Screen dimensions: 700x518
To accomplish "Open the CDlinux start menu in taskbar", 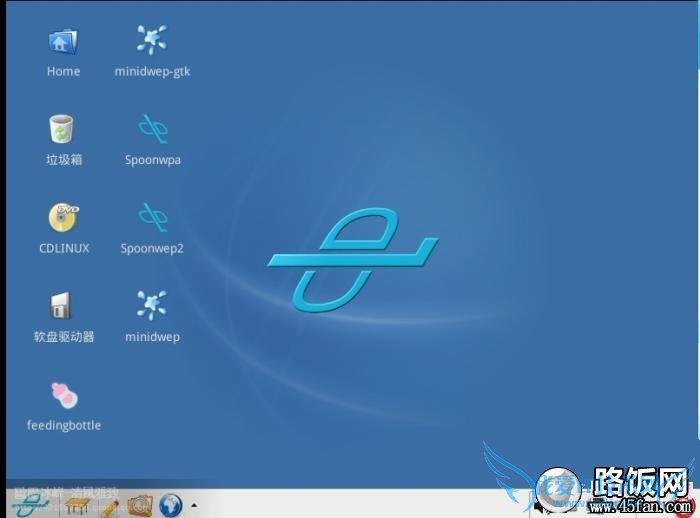I will pyautogui.click(x=31, y=505).
